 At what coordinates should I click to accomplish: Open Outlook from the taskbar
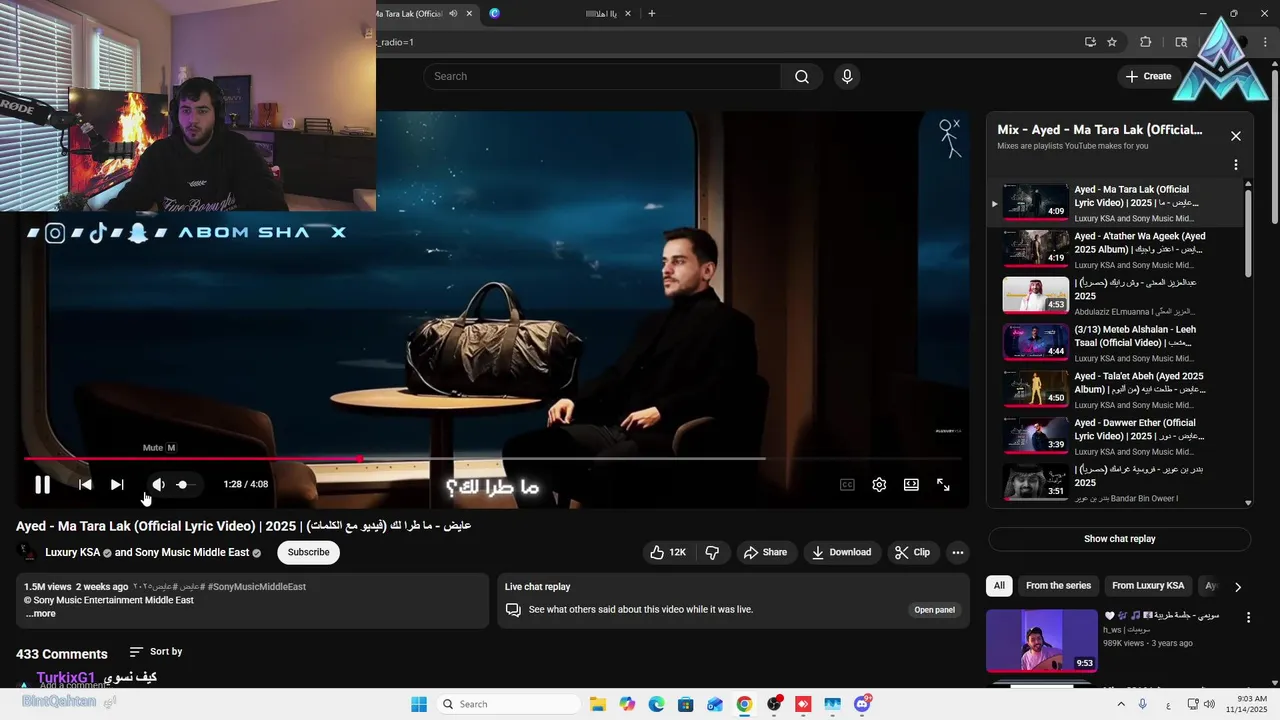coord(715,704)
